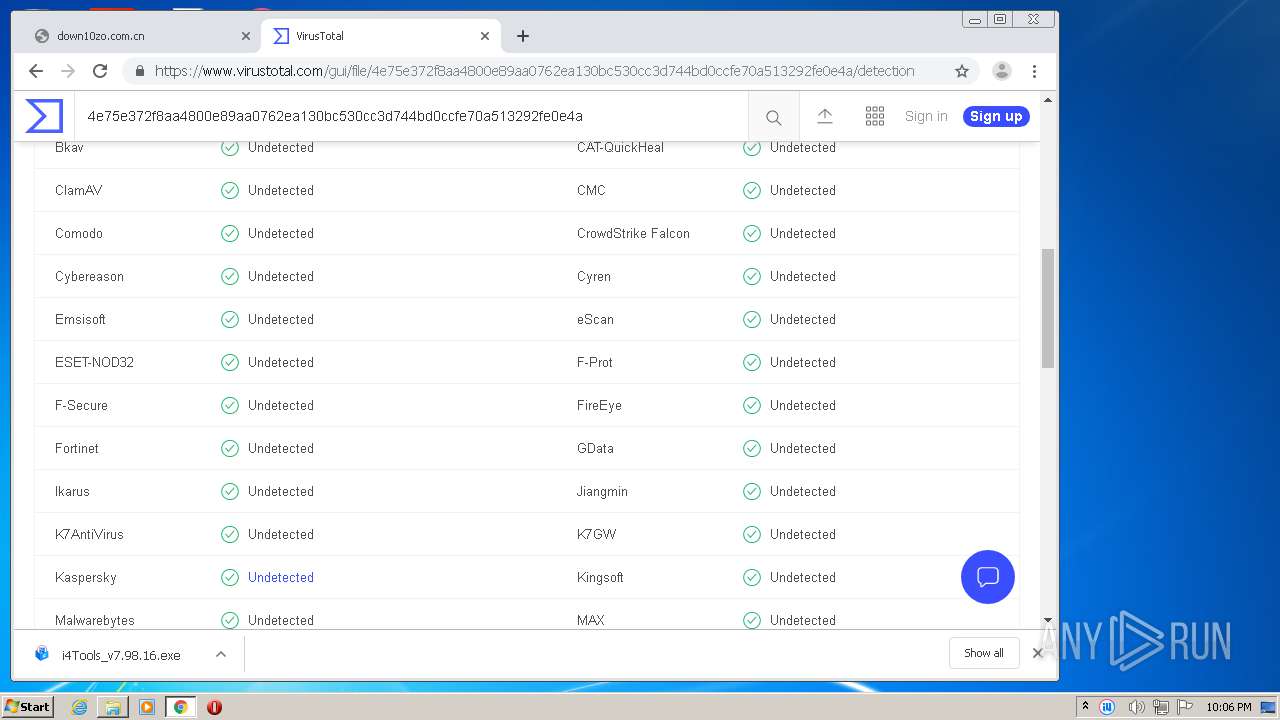Click the Fortinet engine name

tap(77, 448)
